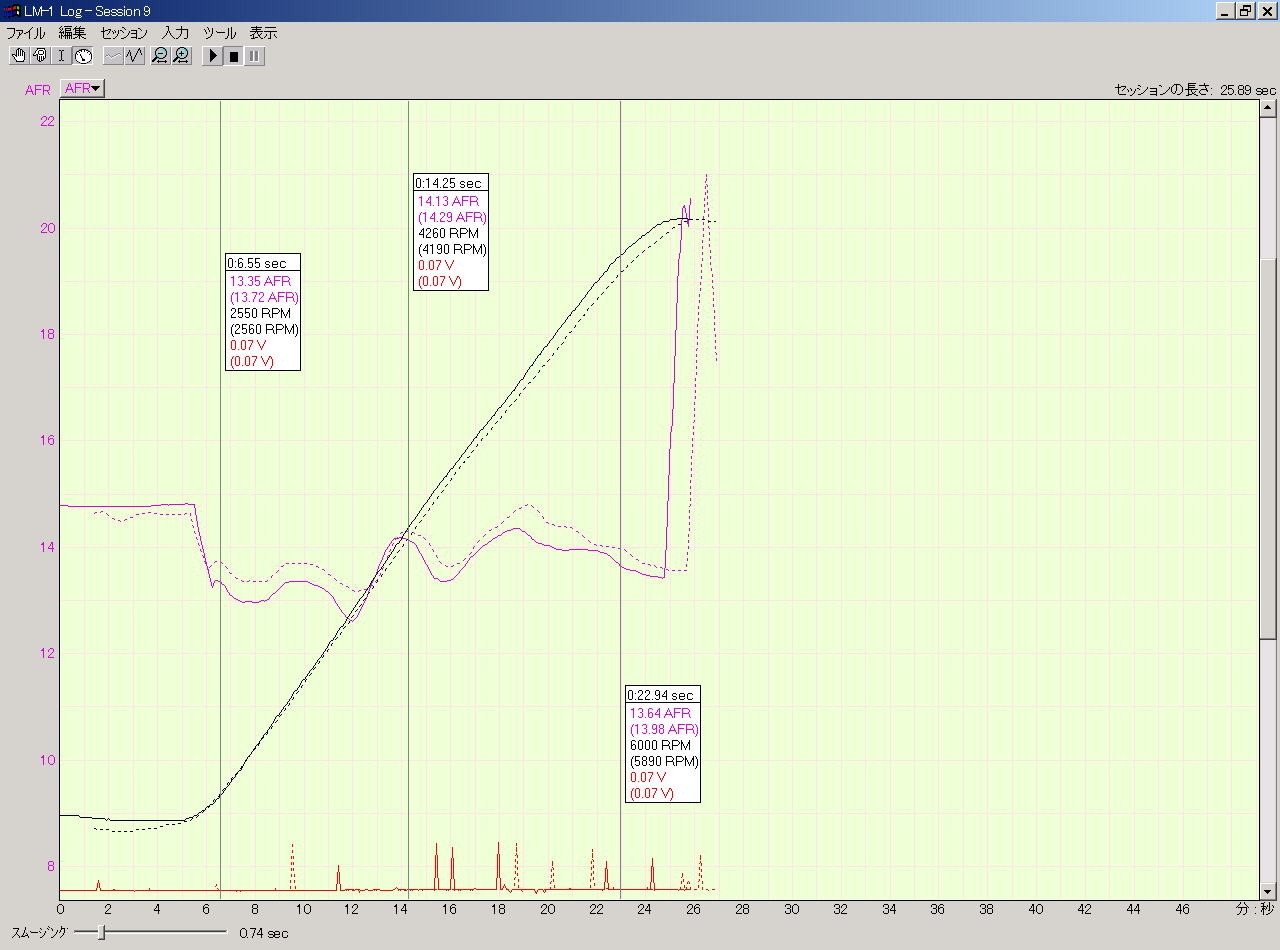Click the vertical scrollbar up arrow
The width and height of the screenshot is (1280, 950).
pos(1268,108)
